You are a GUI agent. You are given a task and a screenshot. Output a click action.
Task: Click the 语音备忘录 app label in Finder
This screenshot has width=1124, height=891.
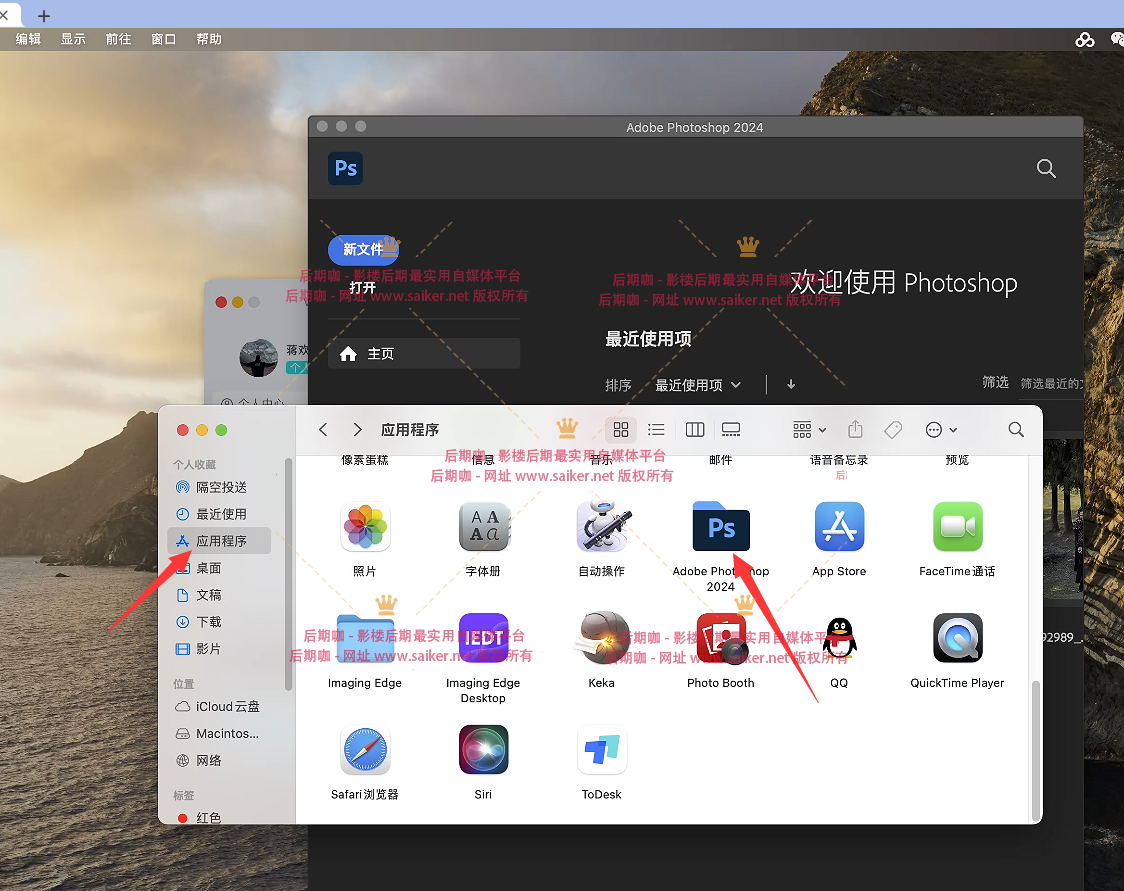tap(839, 460)
